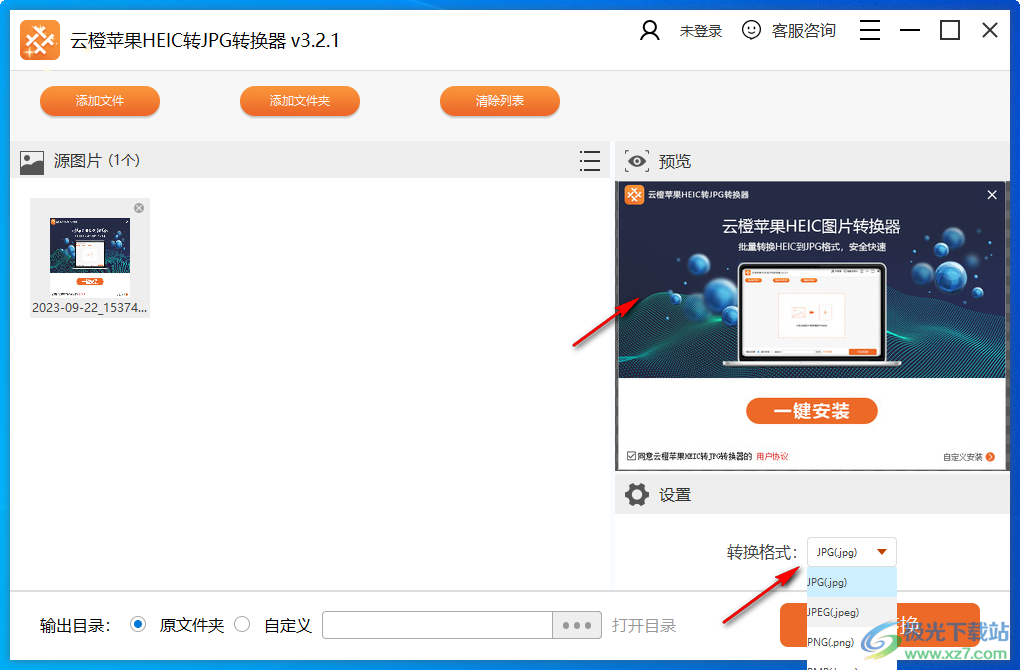Click the customer service smiley icon
Screen dimensions: 1020x670
point(751,30)
